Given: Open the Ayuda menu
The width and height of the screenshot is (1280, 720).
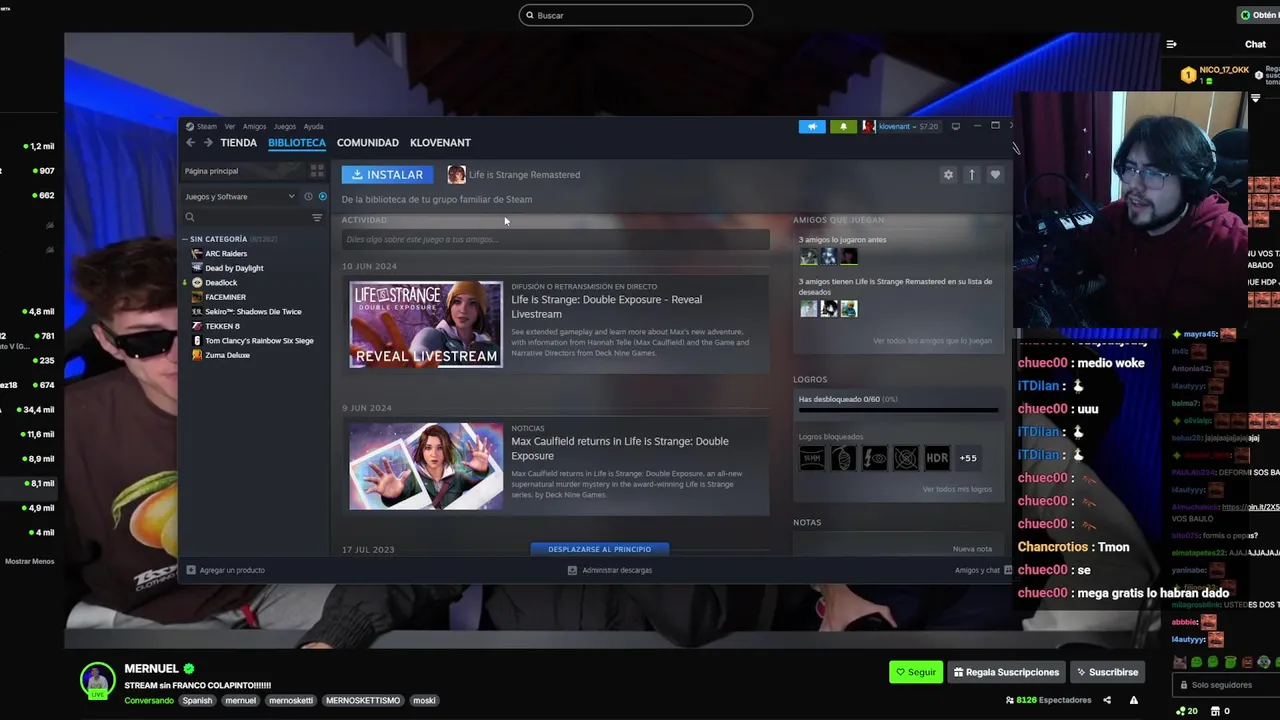Looking at the screenshot, I should pos(313,127).
